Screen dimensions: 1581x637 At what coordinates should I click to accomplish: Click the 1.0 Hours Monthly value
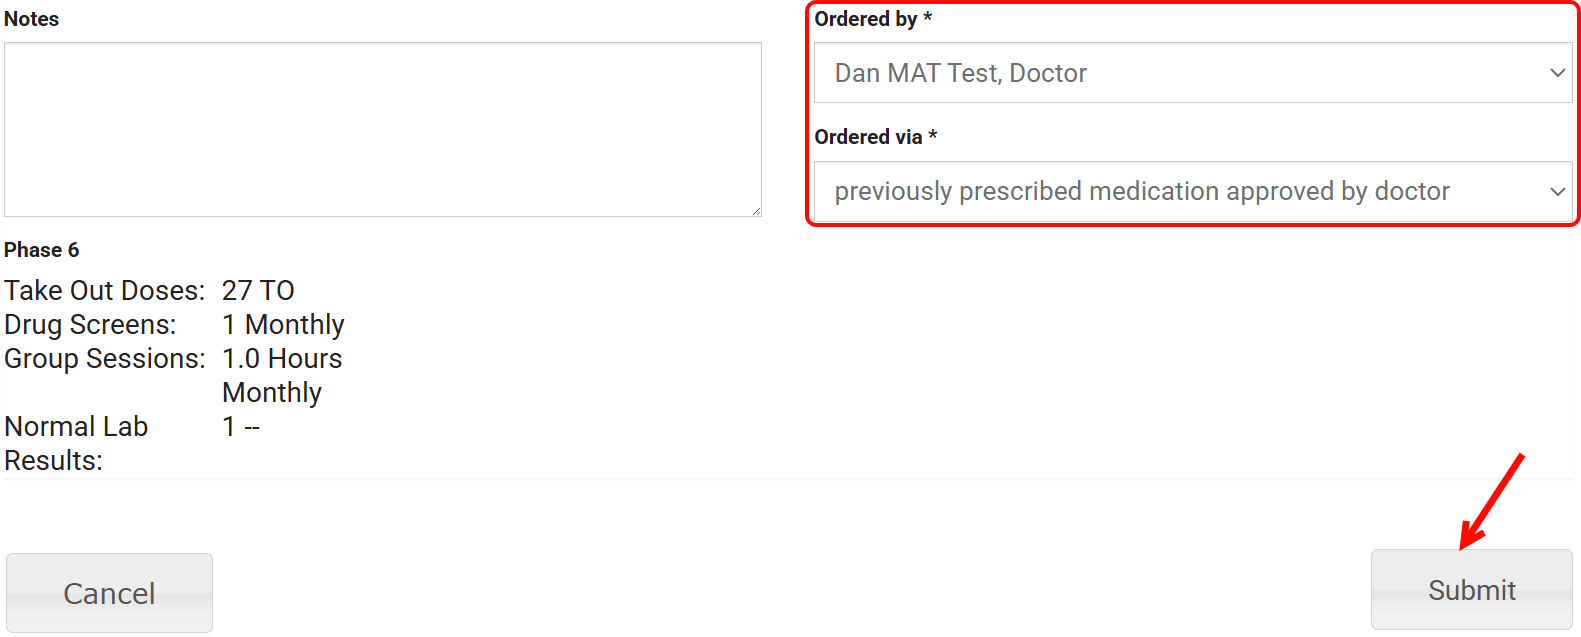282,375
